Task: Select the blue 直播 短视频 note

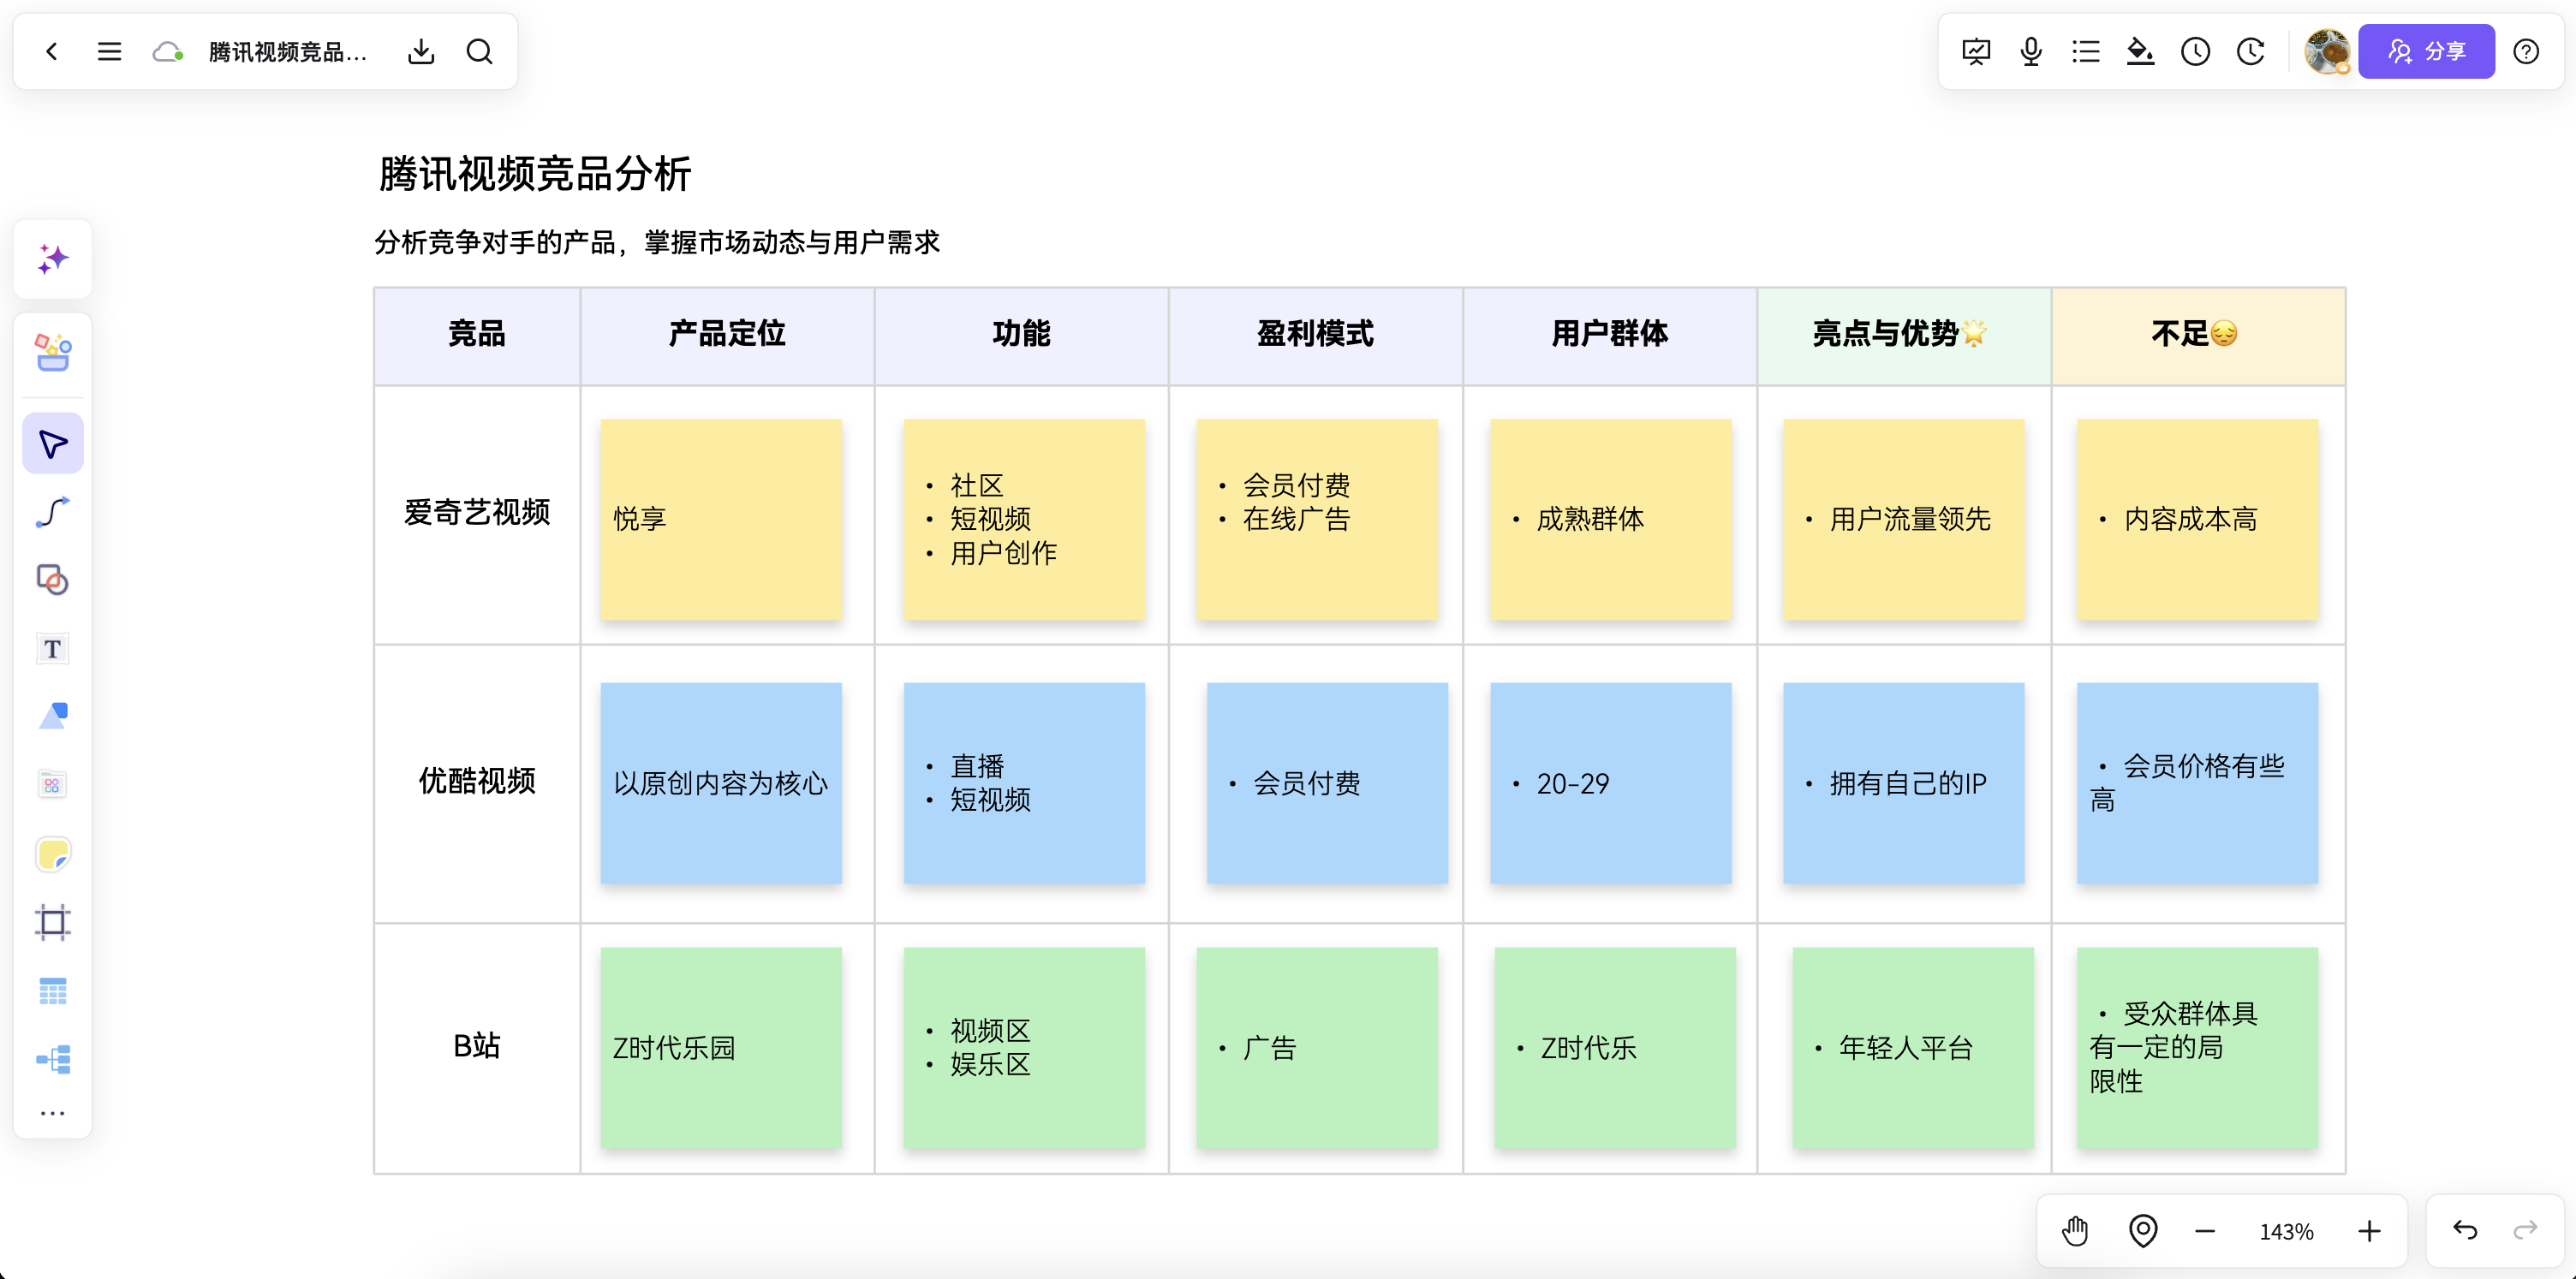Action: click(1024, 783)
